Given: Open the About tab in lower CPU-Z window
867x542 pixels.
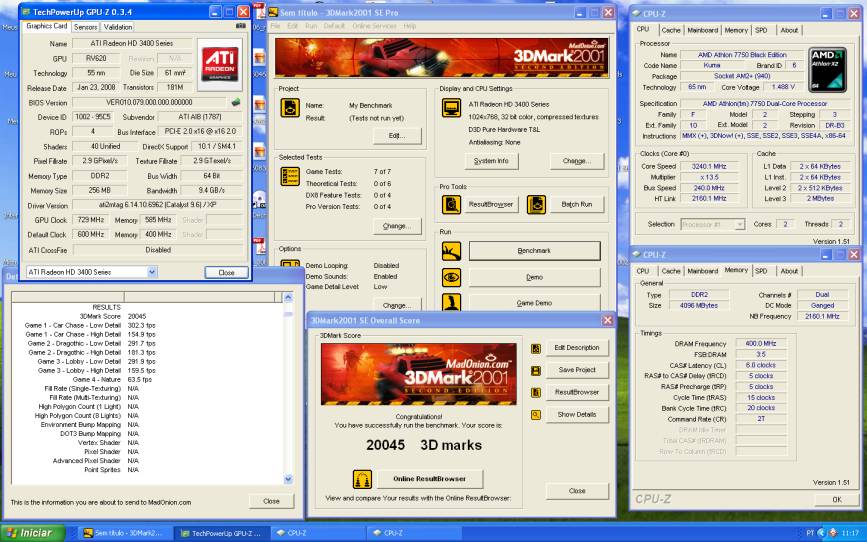Looking at the screenshot, I should (x=789, y=271).
